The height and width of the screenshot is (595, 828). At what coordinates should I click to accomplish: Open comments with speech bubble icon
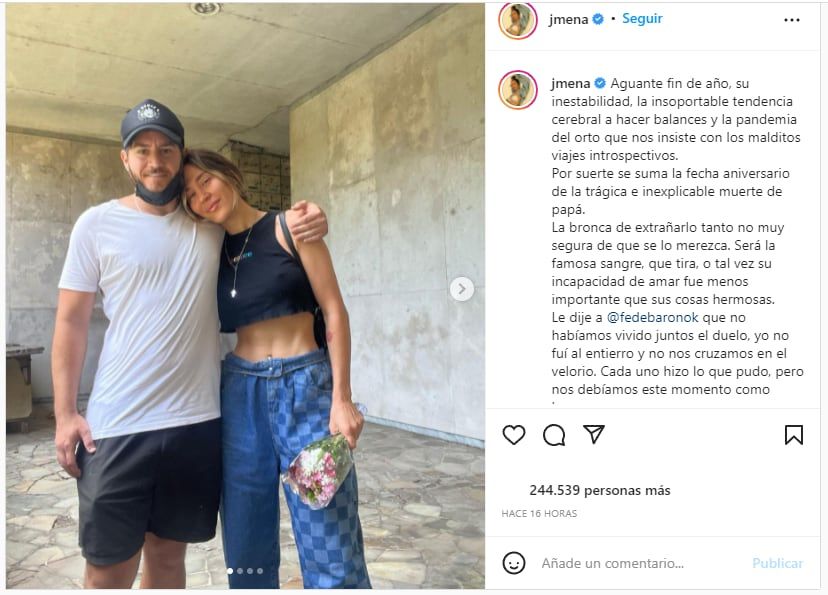point(554,435)
